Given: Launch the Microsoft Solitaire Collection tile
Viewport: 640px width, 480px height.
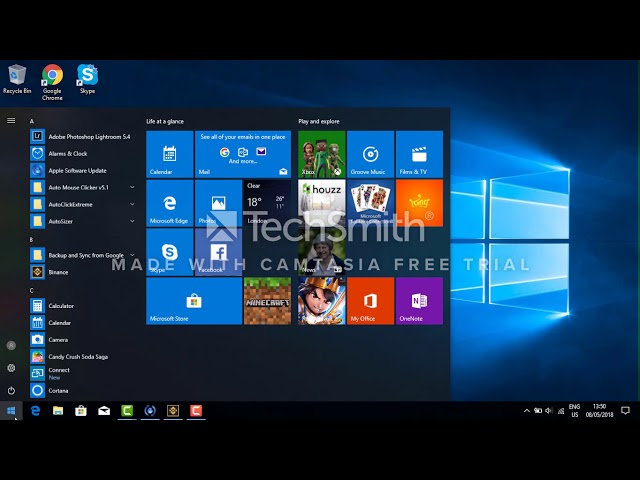Looking at the screenshot, I should [x=371, y=203].
